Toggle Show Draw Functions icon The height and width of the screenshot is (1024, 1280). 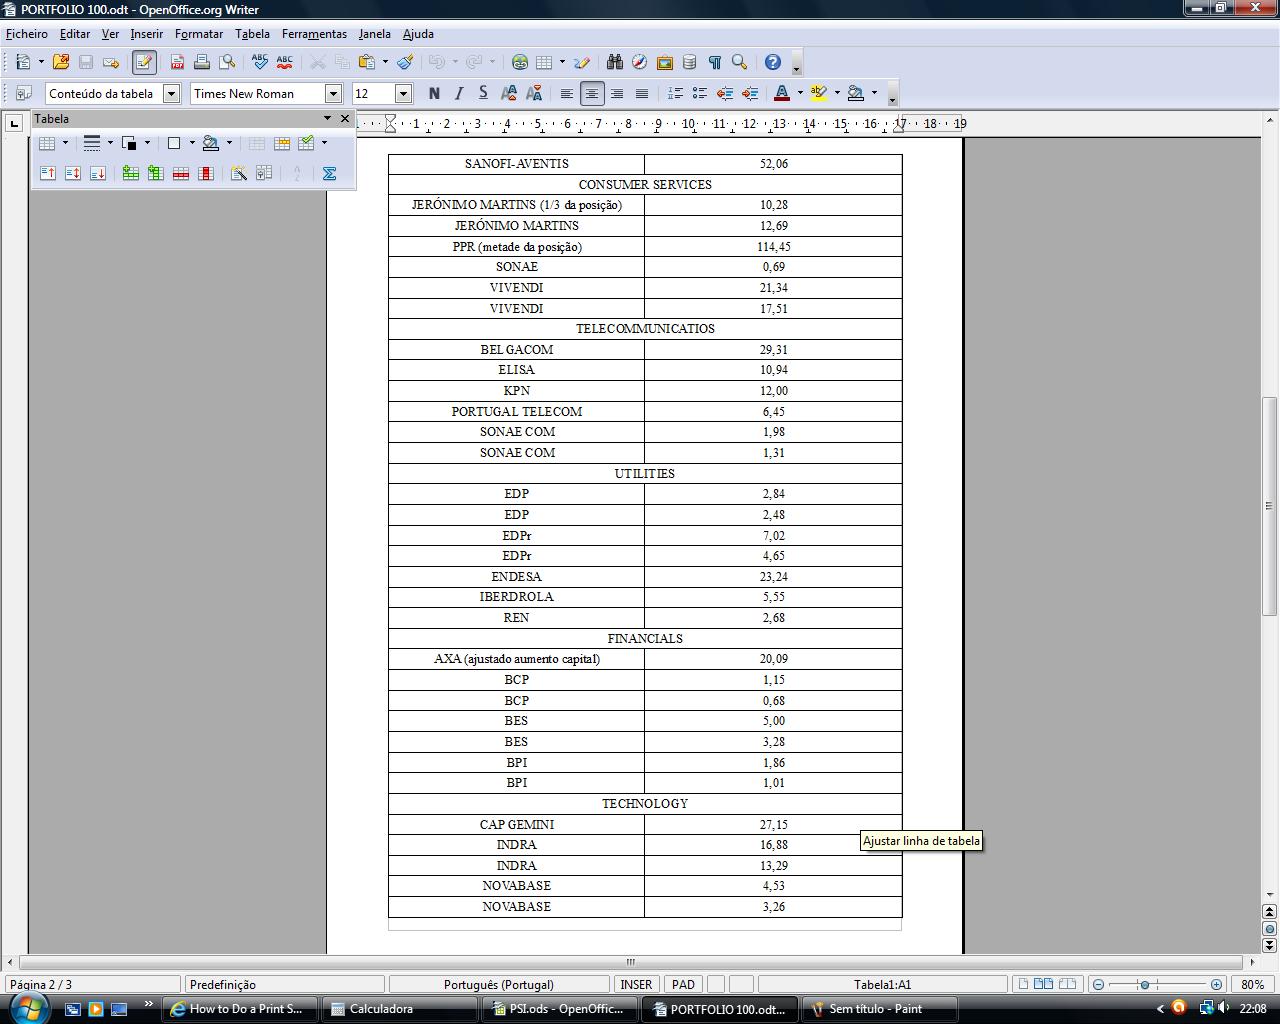(x=582, y=62)
